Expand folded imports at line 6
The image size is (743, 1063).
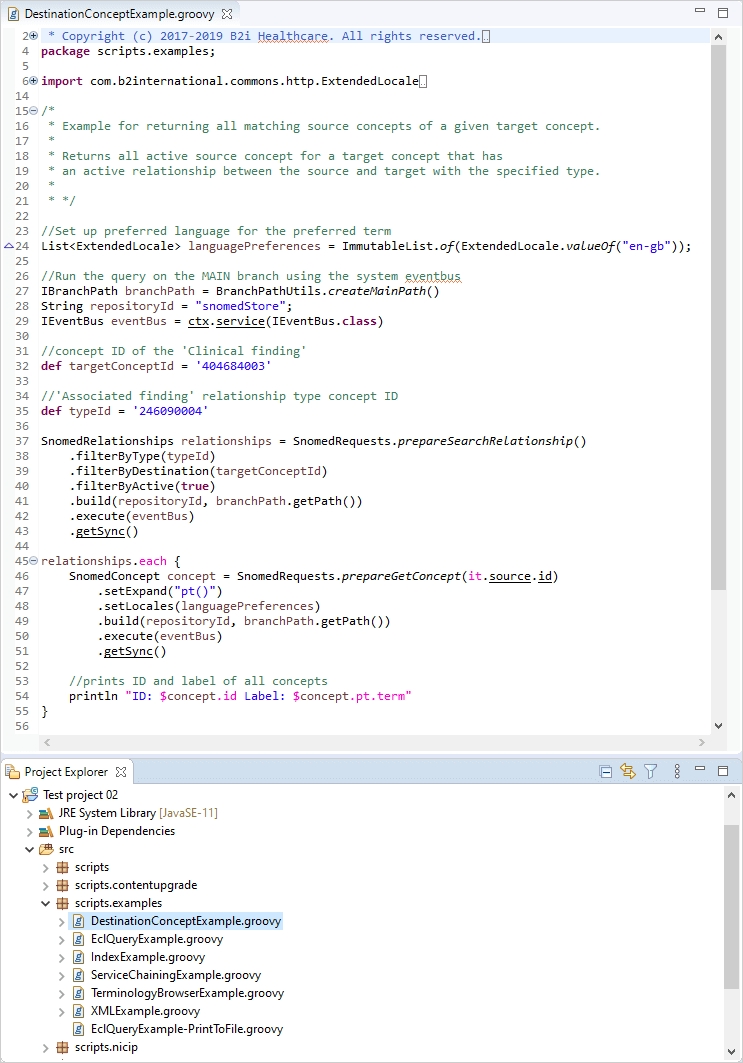[33, 81]
